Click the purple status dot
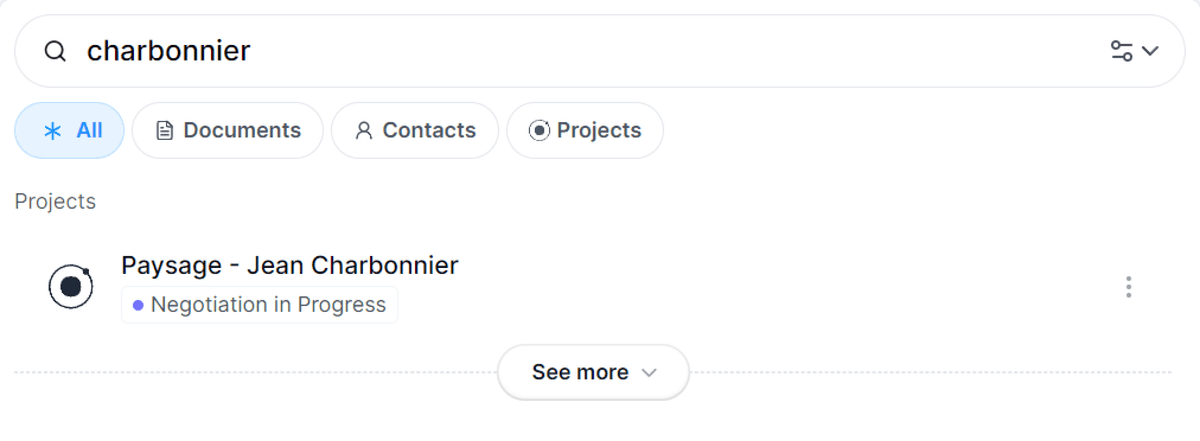This screenshot has height=441, width=1200. [x=138, y=305]
